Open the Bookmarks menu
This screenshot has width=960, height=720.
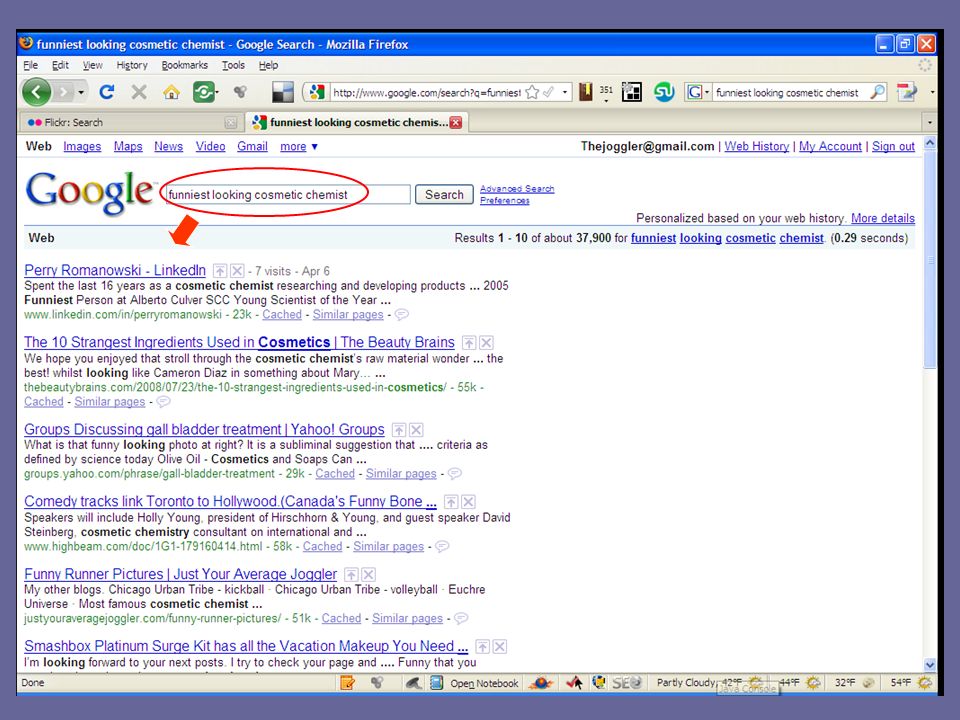(184, 65)
